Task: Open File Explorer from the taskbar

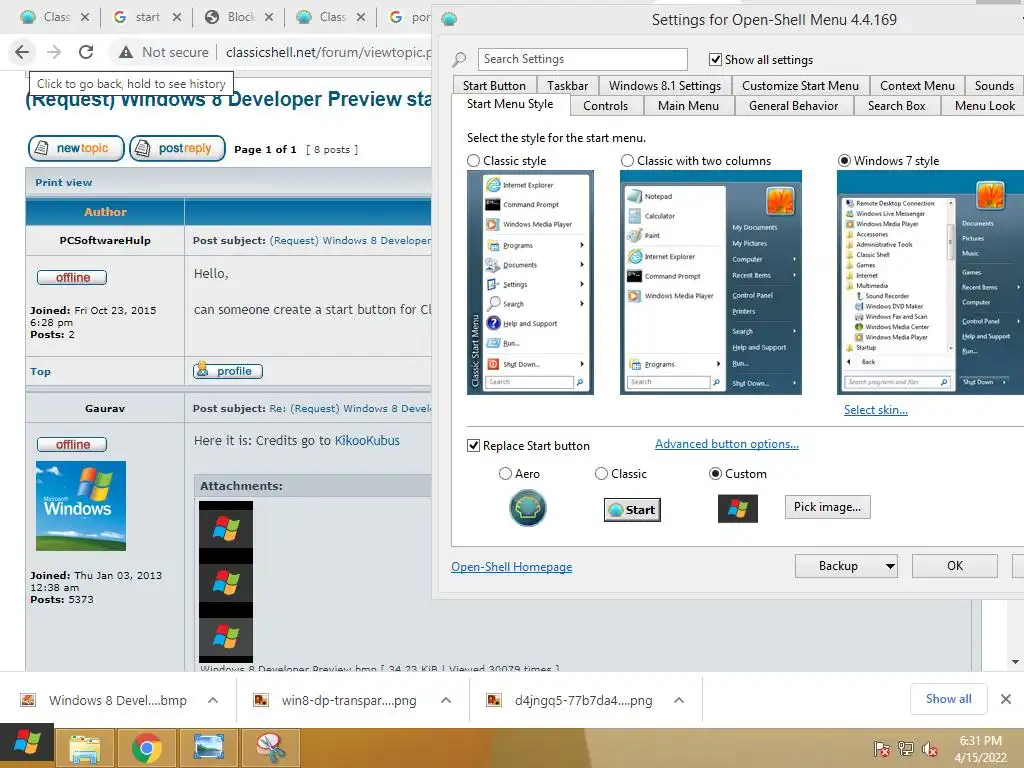Action: coord(85,748)
